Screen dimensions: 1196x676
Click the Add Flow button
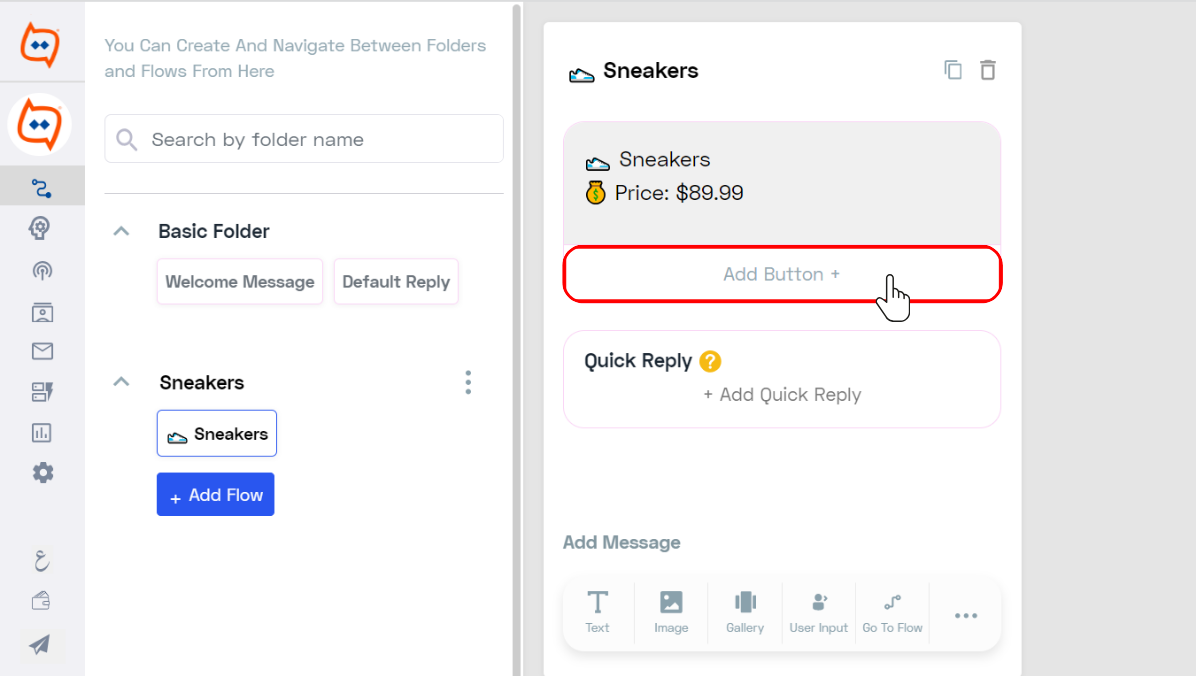tap(215, 494)
